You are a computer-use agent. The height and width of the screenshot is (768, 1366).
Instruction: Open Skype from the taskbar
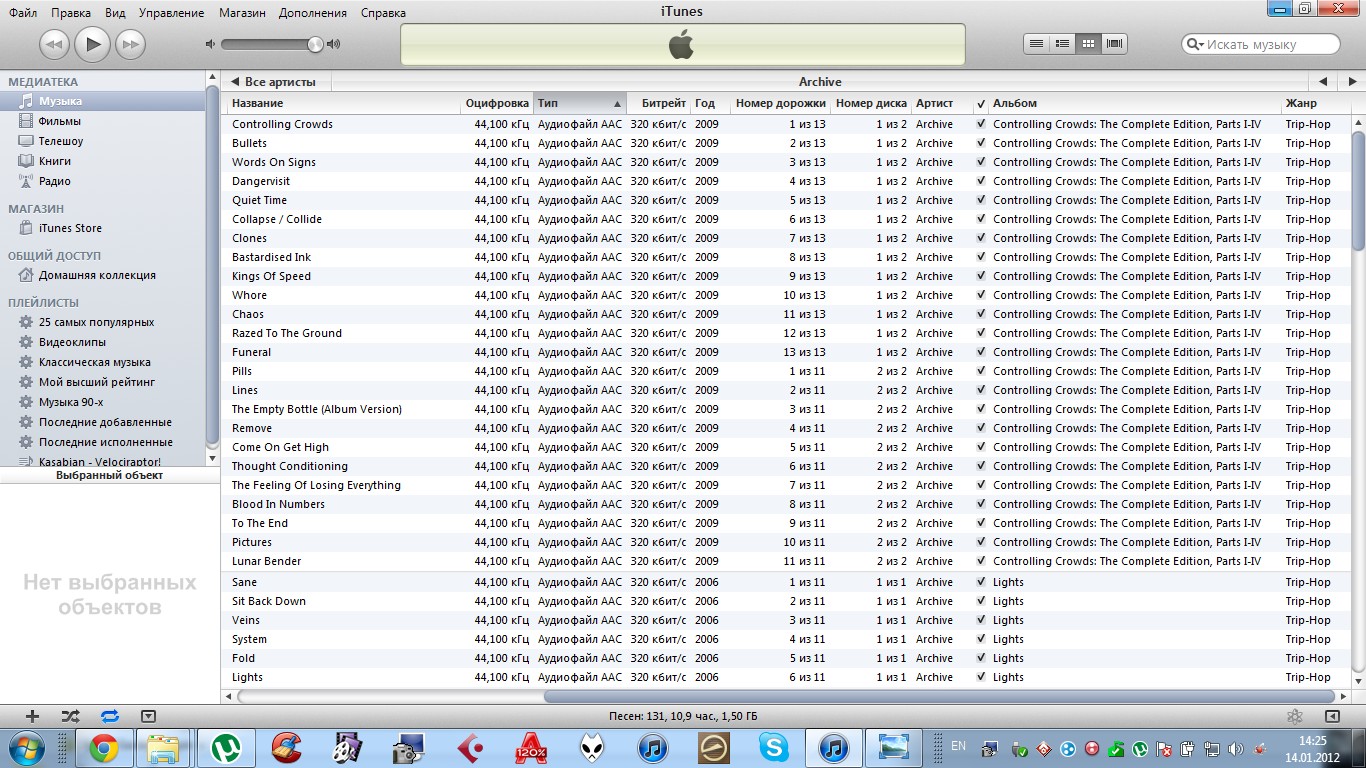[773, 747]
